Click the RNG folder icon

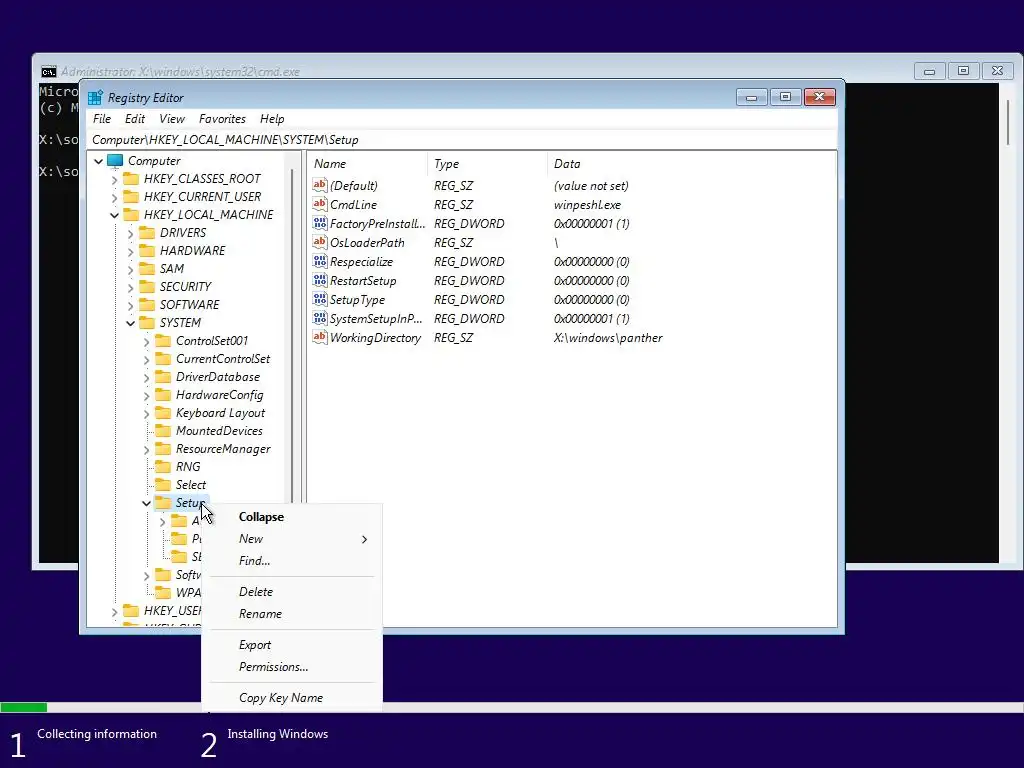click(x=163, y=467)
